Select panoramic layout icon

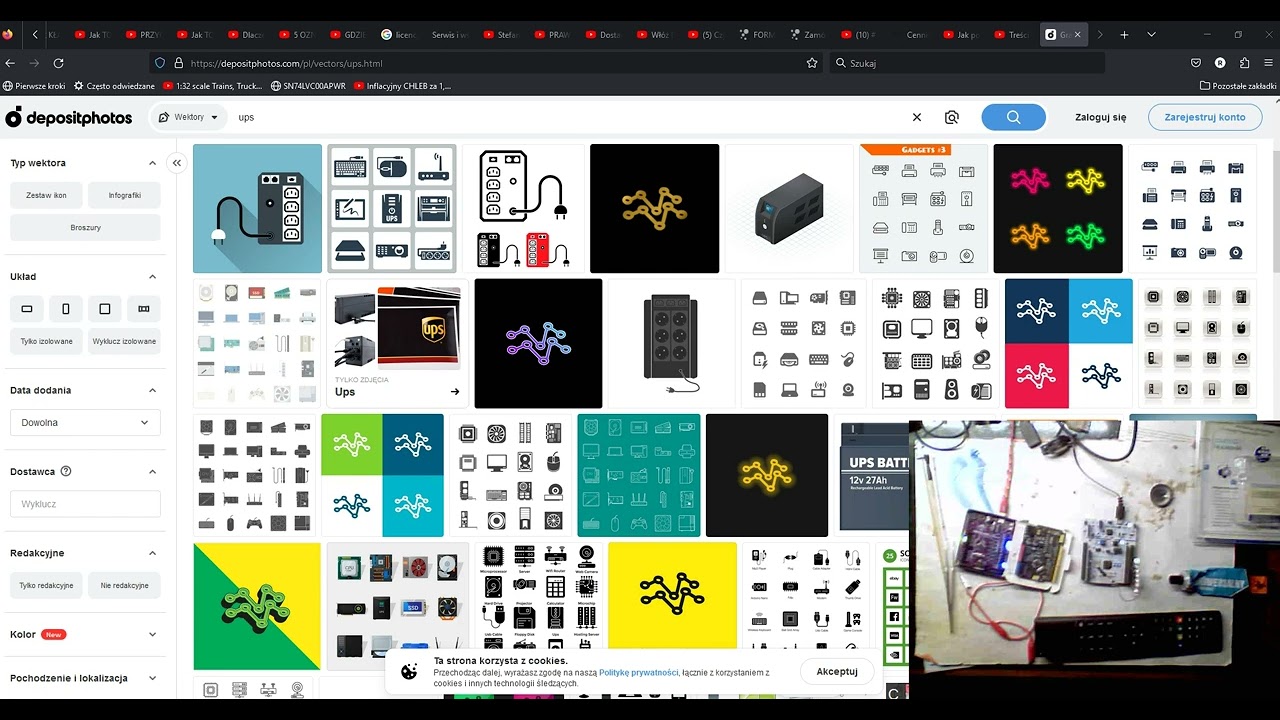tap(144, 309)
